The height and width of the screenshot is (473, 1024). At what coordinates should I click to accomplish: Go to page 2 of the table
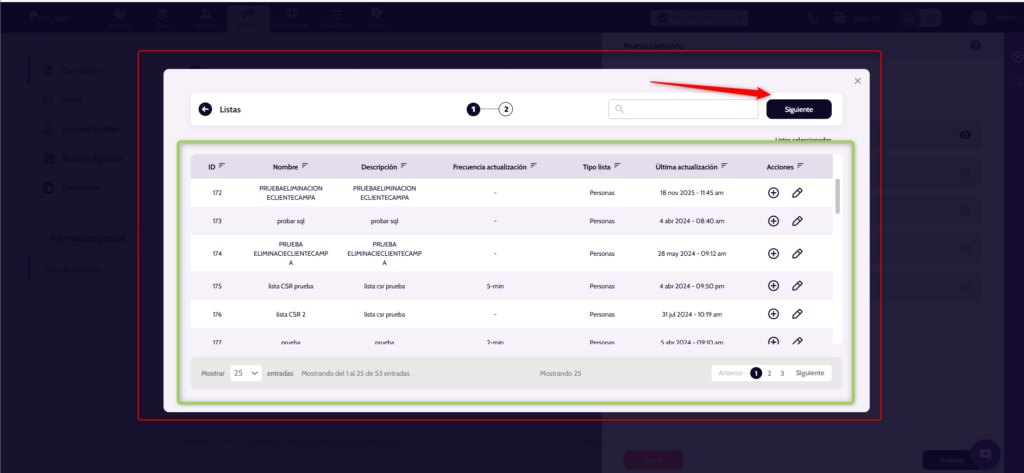pyautogui.click(x=769, y=373)
